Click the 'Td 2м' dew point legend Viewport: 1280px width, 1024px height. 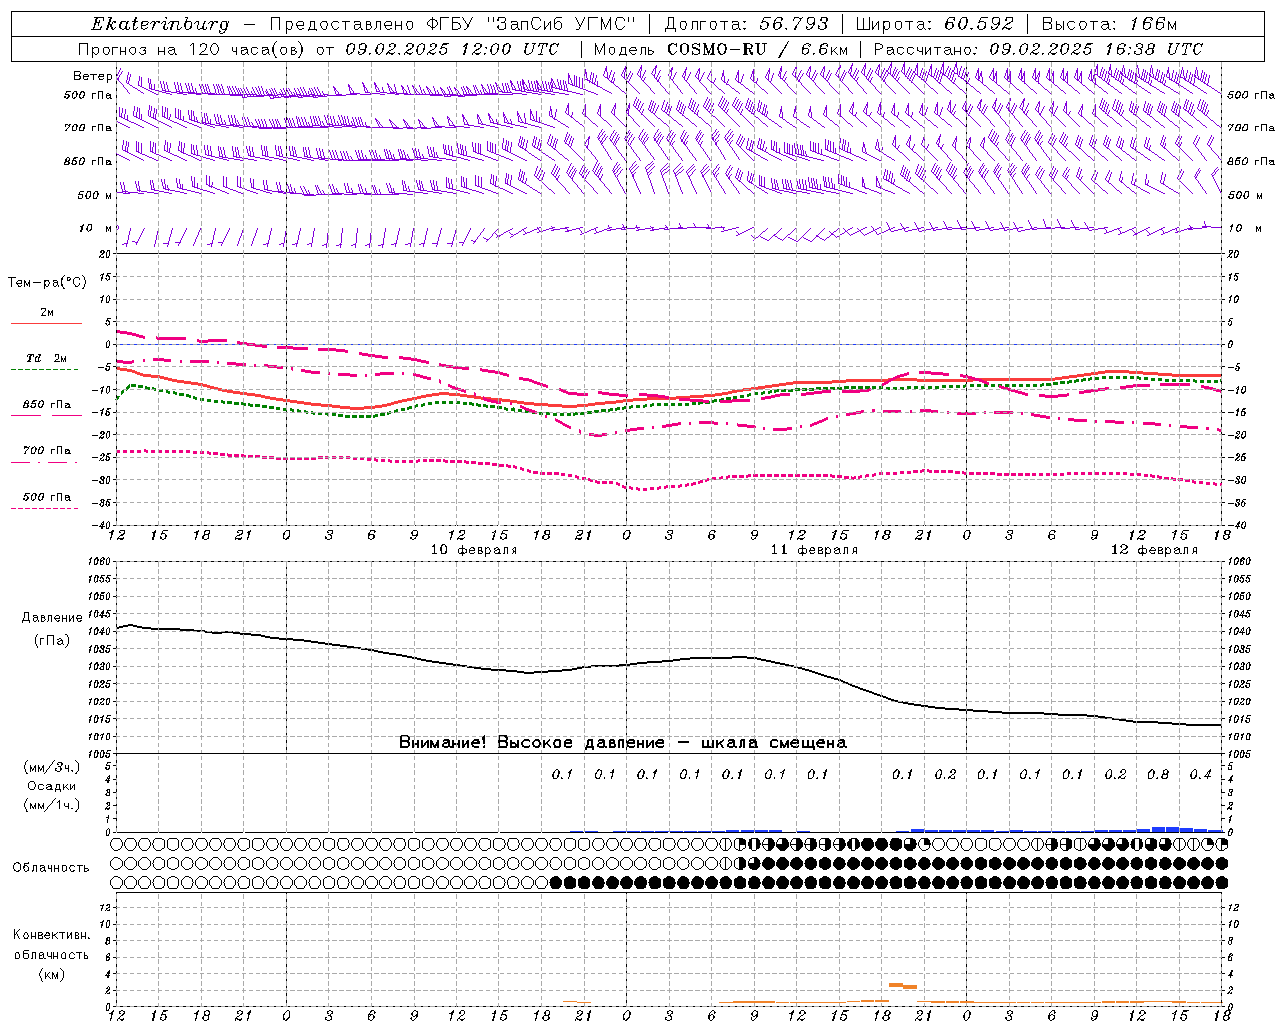[x=46, y=358]
